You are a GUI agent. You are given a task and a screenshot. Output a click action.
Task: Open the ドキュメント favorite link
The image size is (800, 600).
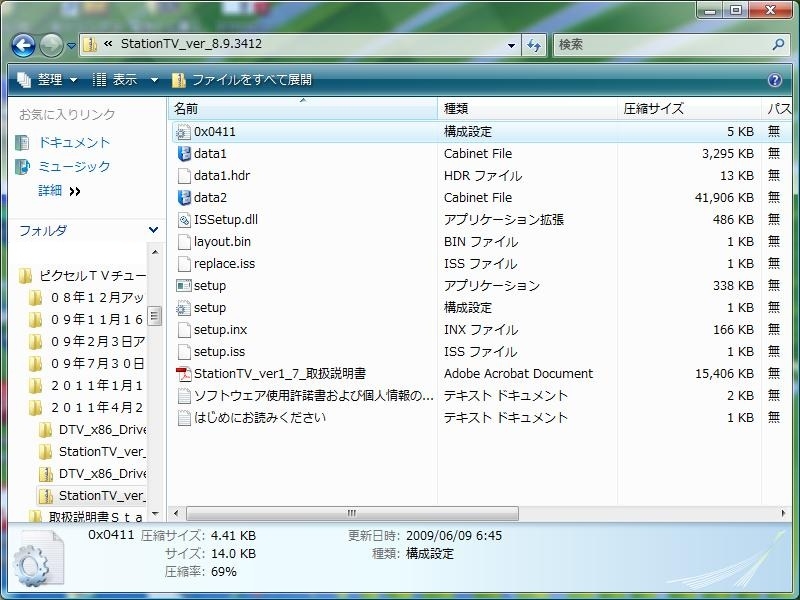(x=74, y=143)
